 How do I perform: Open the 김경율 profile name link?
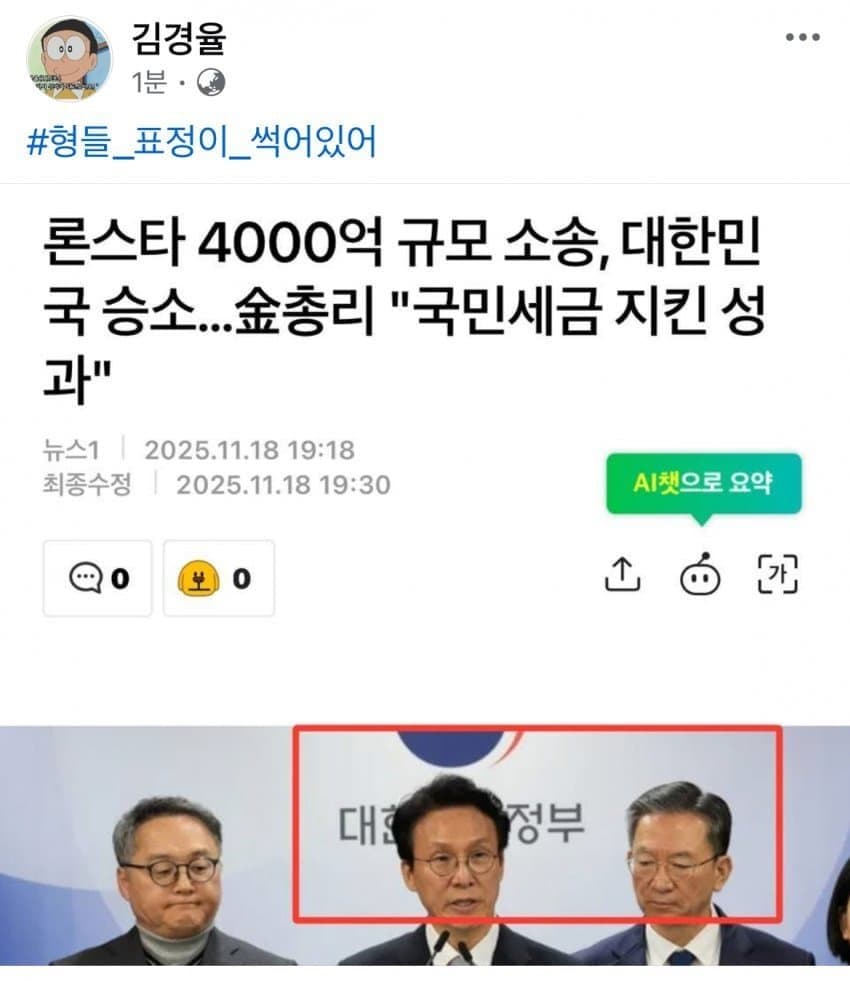coord(178,38)
